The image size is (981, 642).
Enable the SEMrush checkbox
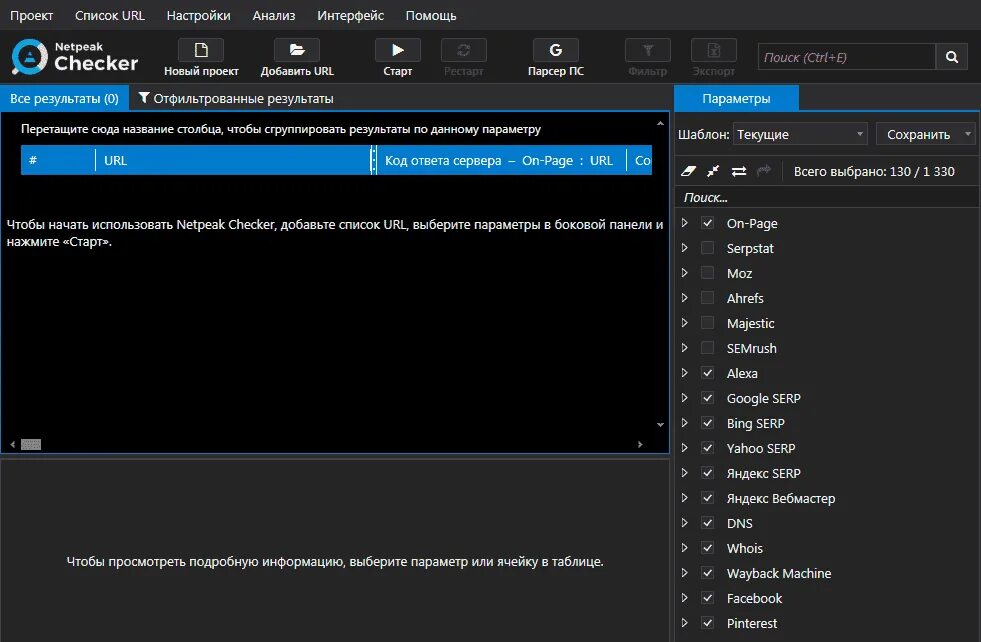(708, 348)
